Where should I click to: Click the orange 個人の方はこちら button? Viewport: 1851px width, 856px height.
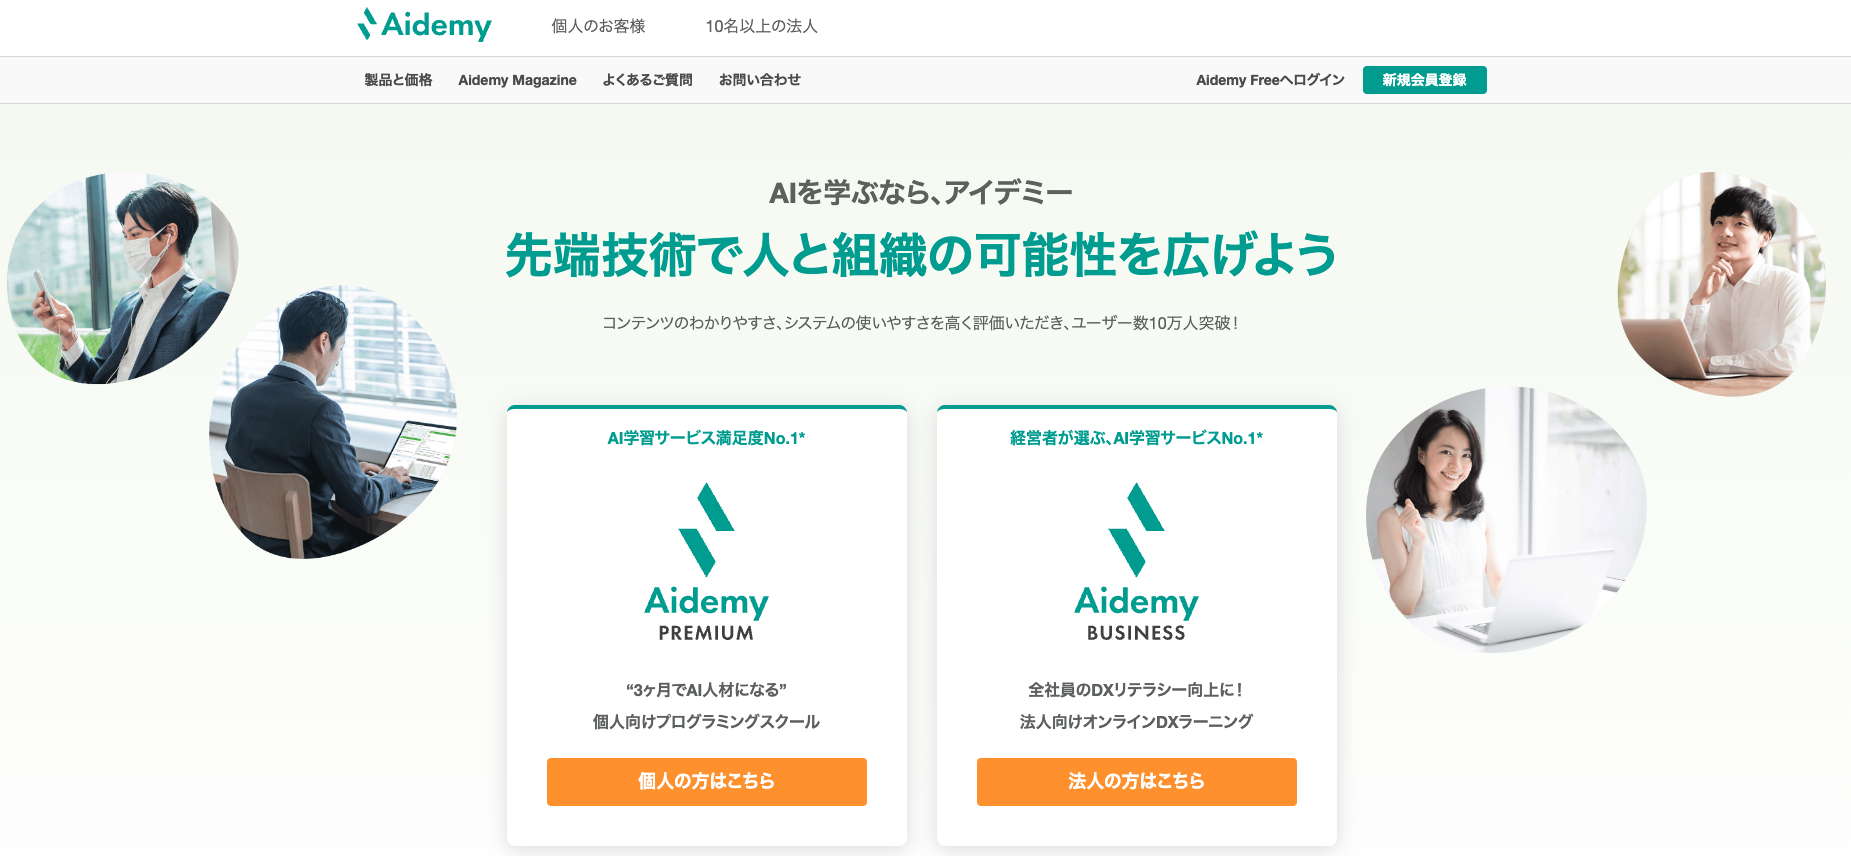(706, 782)
